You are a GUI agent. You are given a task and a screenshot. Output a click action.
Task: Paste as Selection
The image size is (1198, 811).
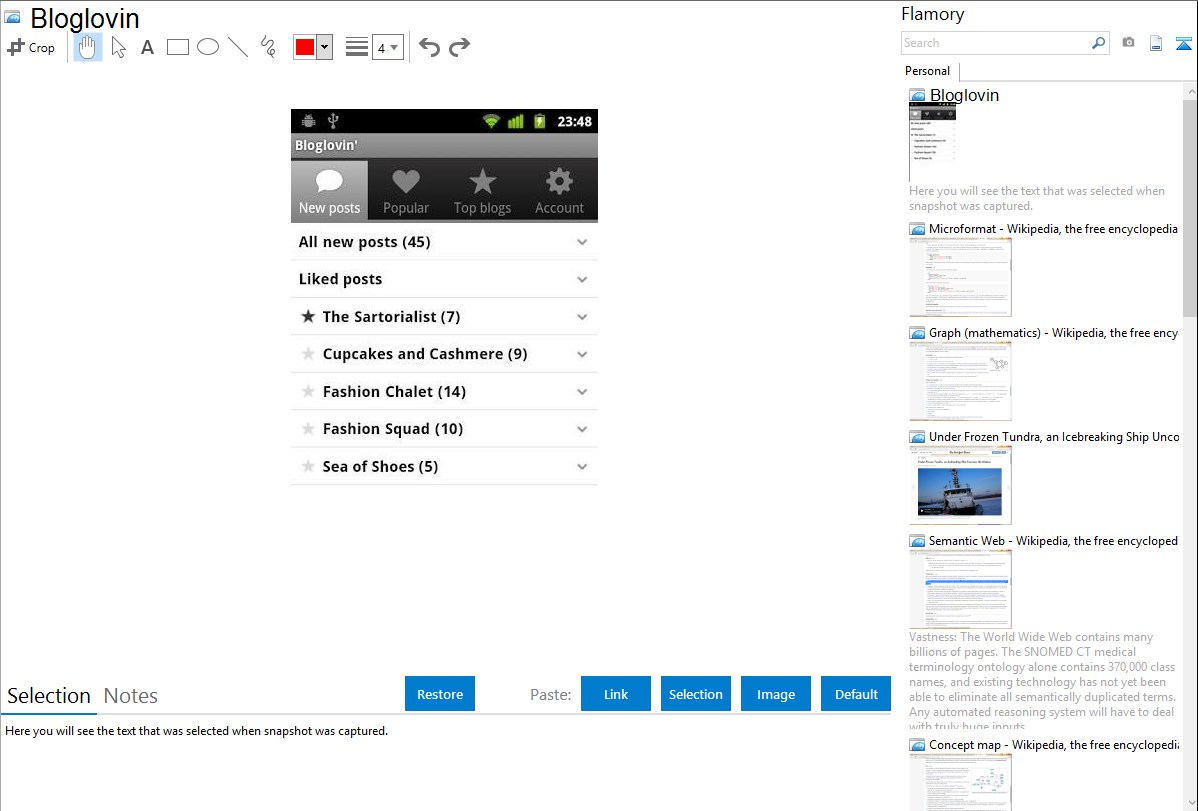coord(696,694)
